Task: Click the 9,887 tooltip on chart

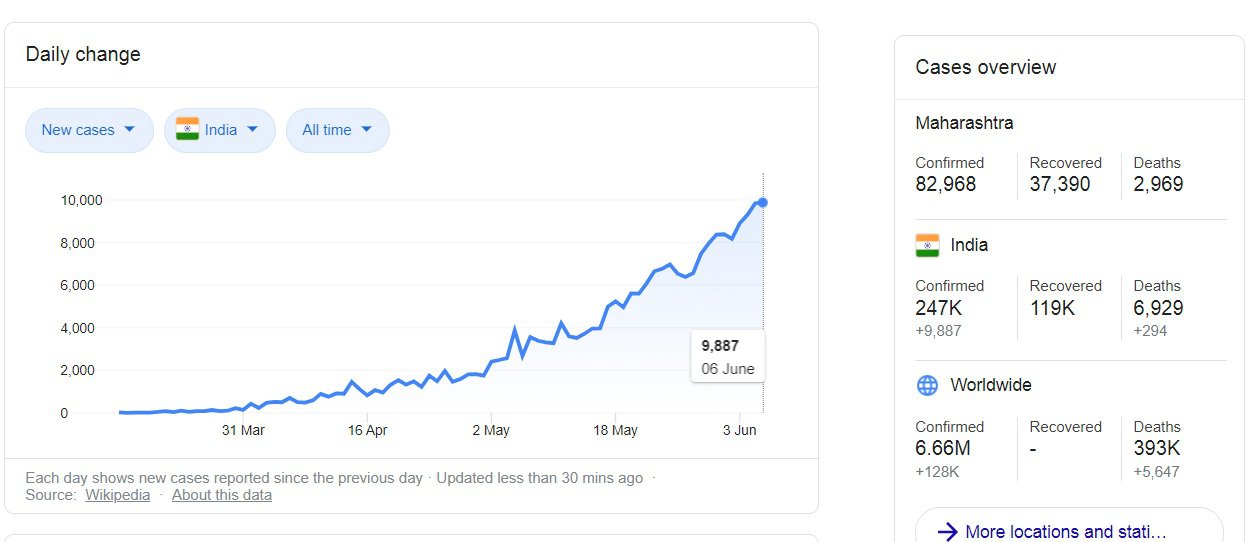Action: coord(728,356)
